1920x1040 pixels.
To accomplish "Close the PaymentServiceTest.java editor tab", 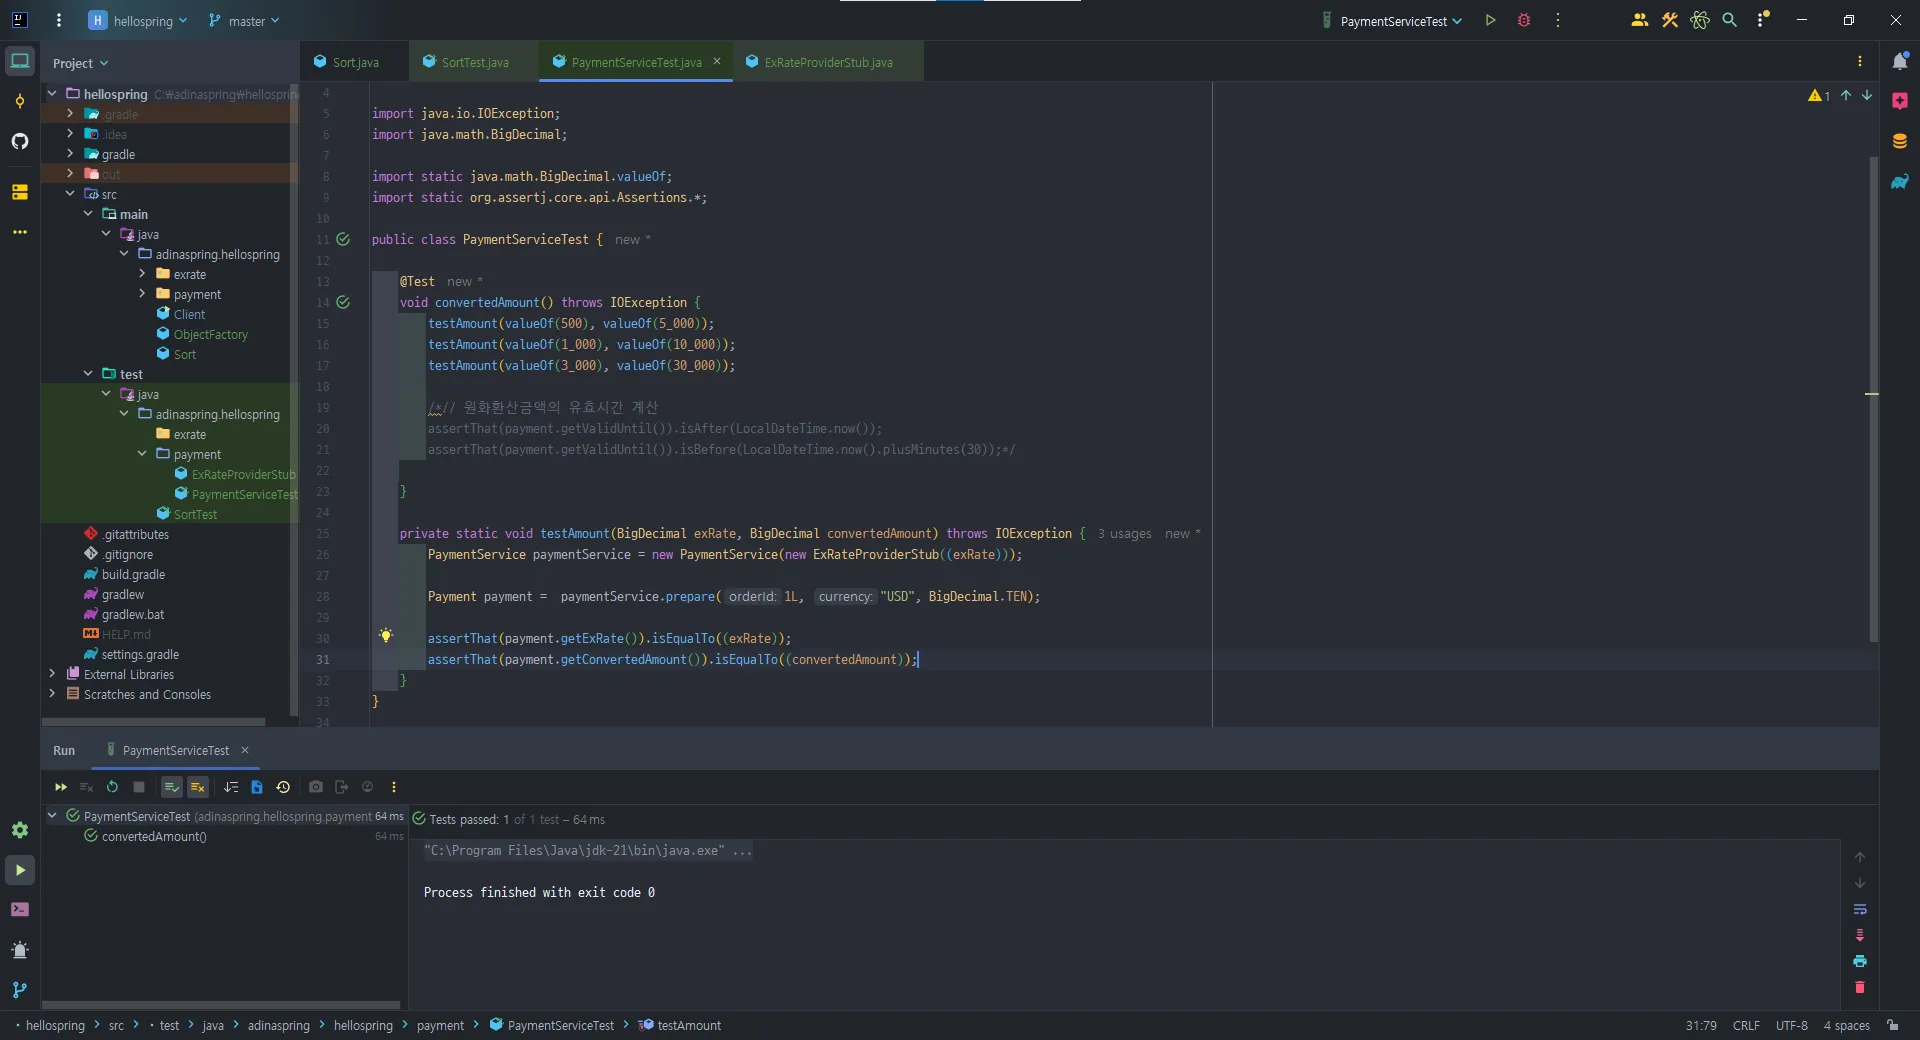I will (x=717, y=62).
